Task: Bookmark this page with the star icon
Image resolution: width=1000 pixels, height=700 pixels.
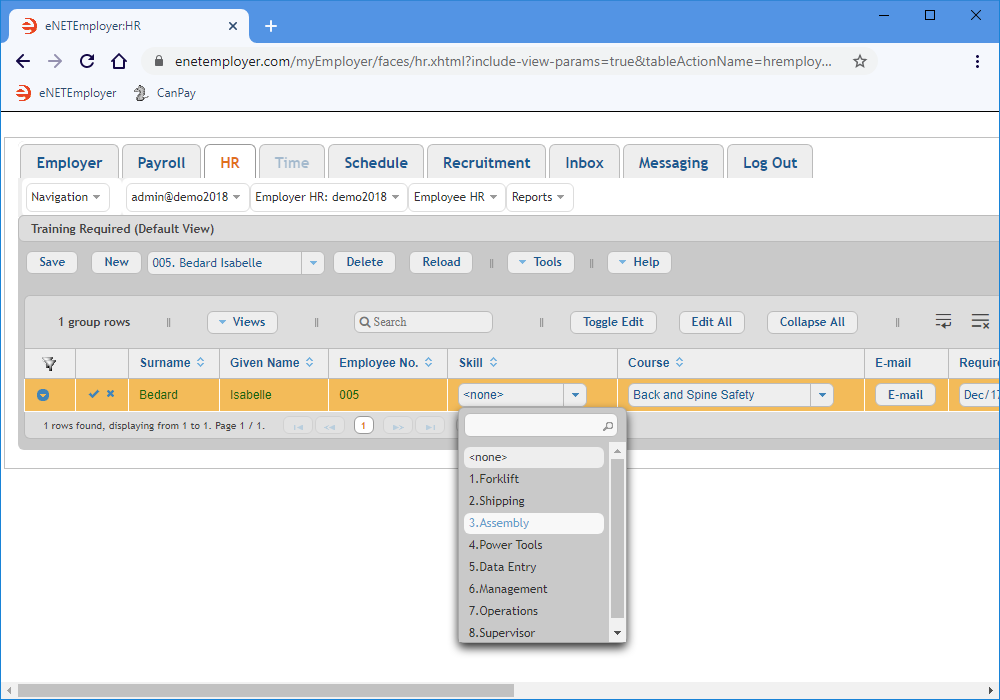Action: [x=860, y=61]
